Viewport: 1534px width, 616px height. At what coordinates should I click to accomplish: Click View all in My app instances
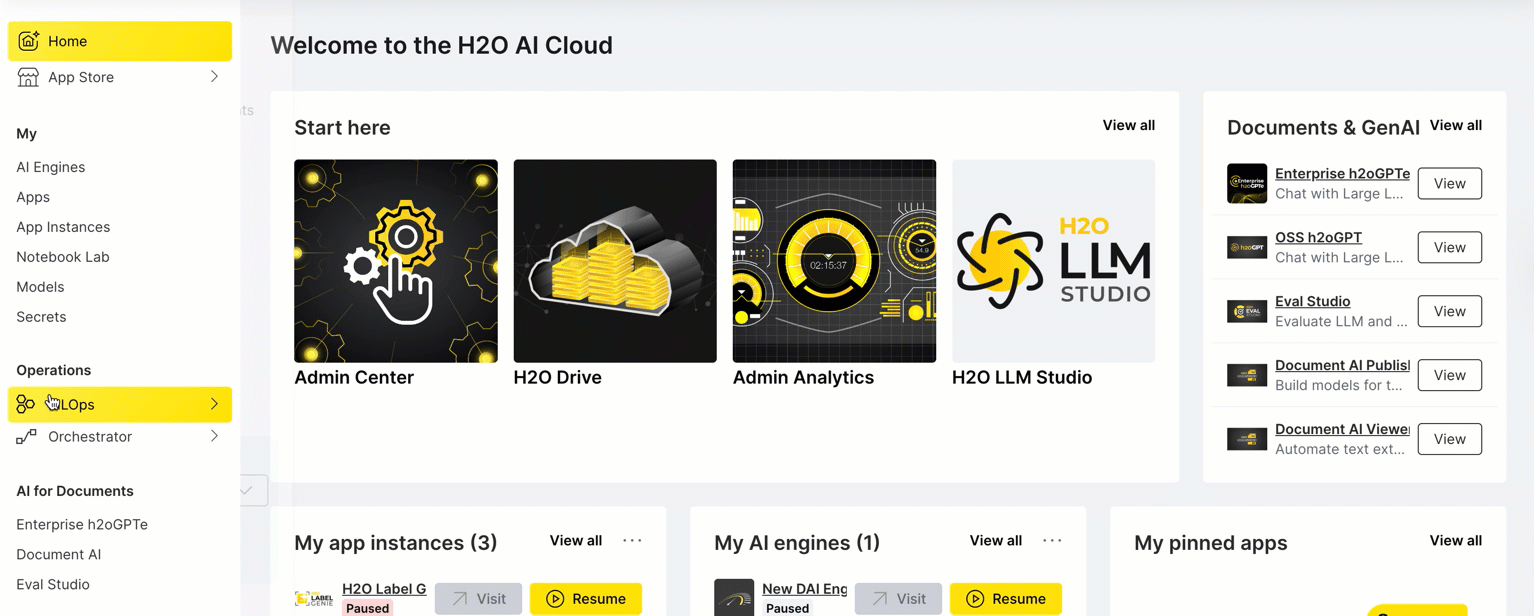point(575,540)
